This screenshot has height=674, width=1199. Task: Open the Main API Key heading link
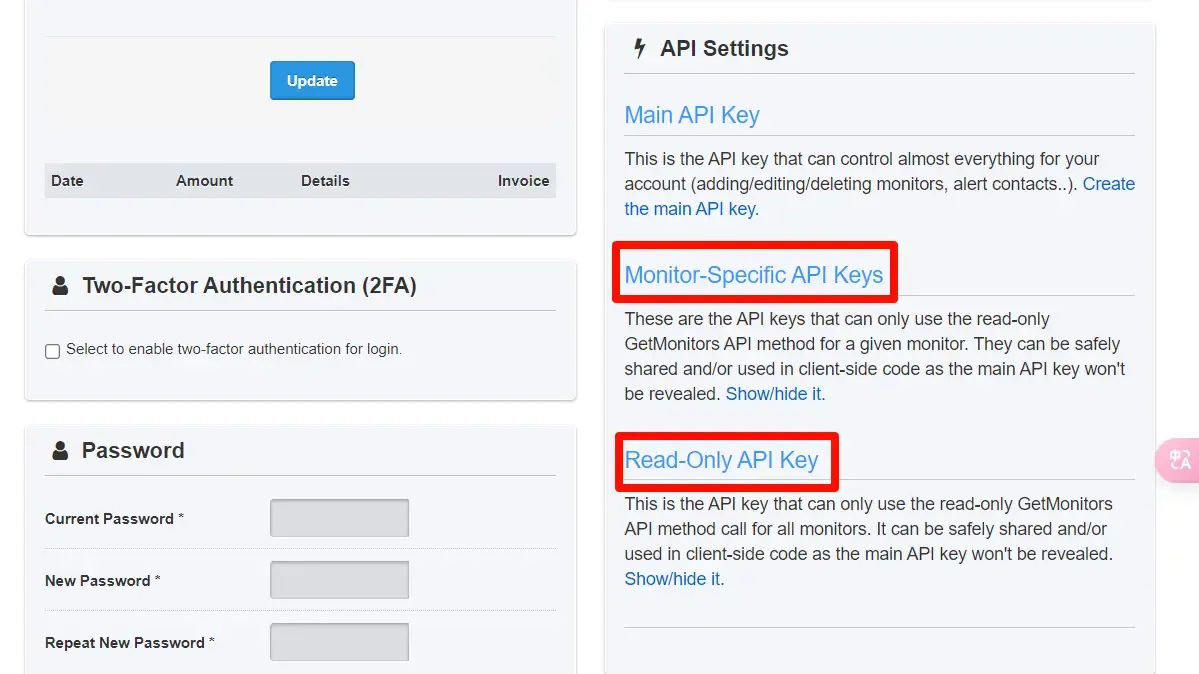tap(692, 115)
